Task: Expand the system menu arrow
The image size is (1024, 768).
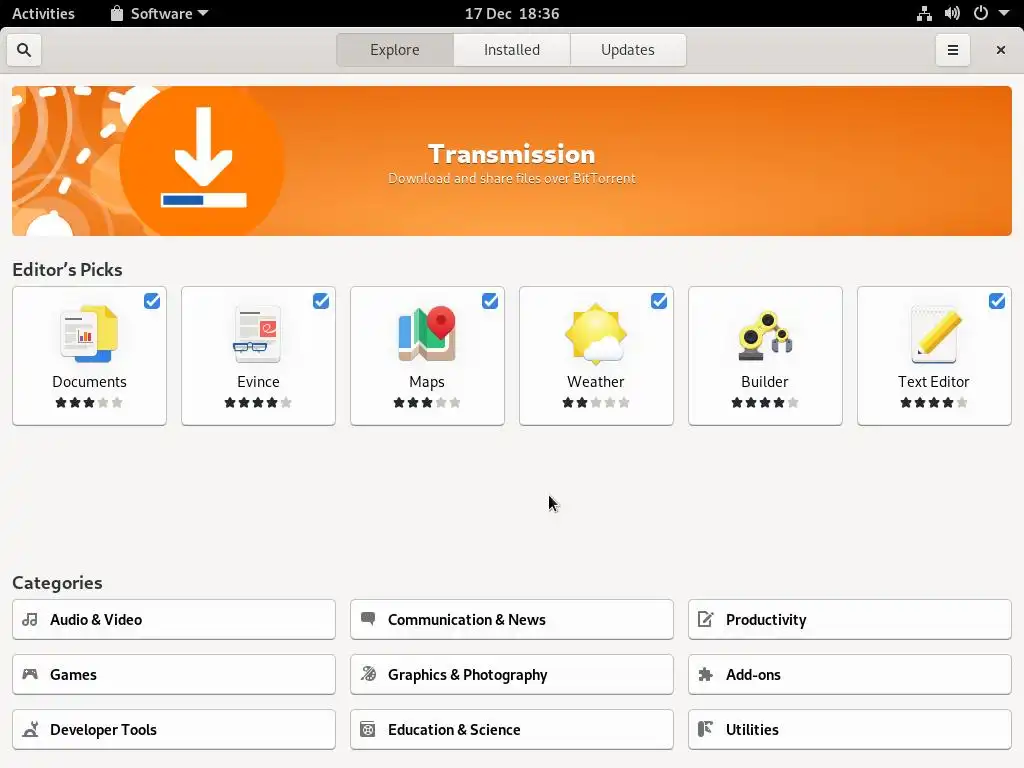Action: [x=1004, y=13]
